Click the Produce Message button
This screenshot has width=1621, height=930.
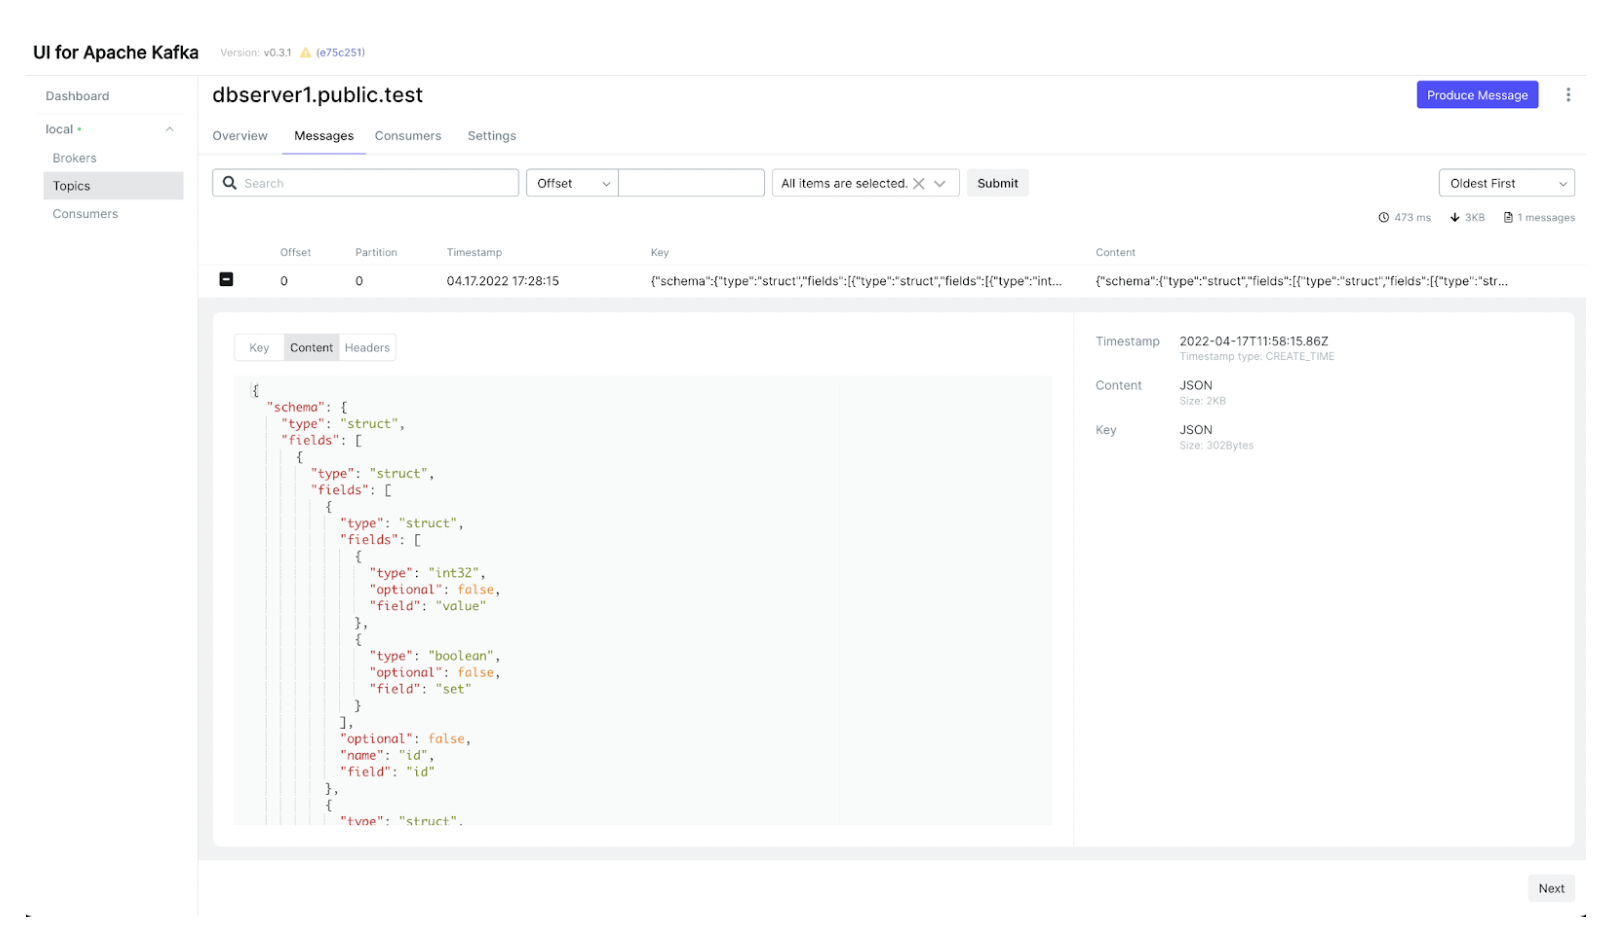tap(1476, 95)
